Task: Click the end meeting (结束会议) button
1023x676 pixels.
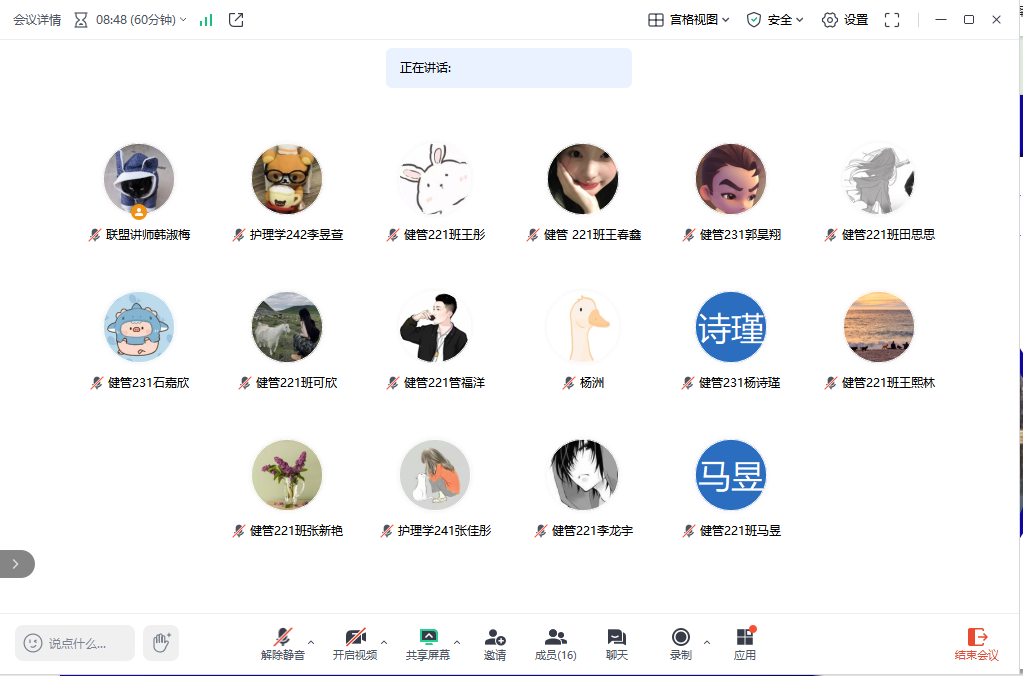Action: click(x=977, y=643)
